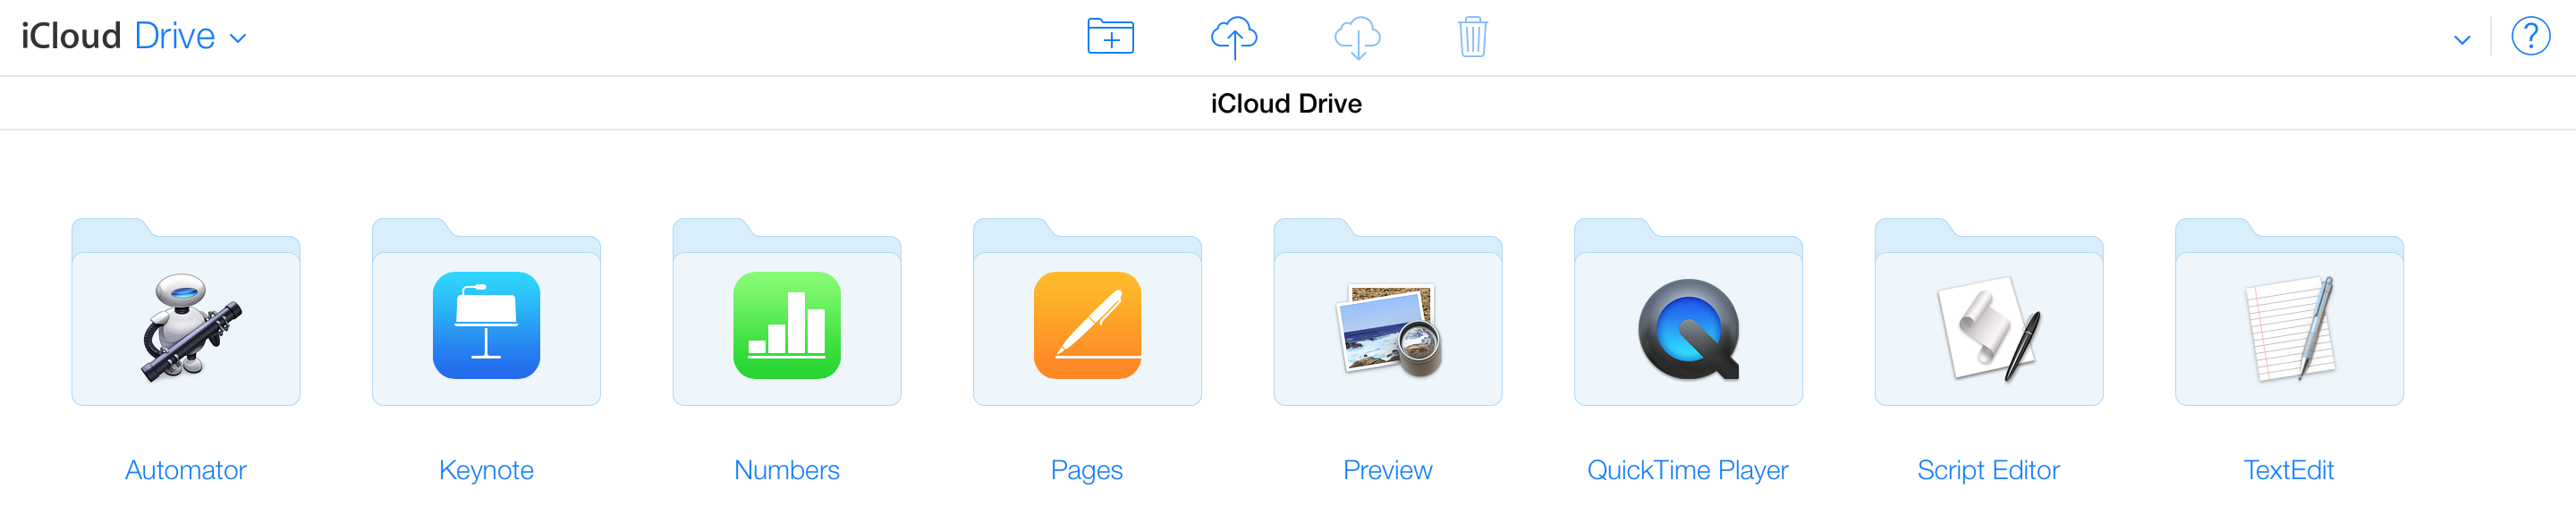
Task: Click the iCloud Drive location heading
Action: [1286, 104]
